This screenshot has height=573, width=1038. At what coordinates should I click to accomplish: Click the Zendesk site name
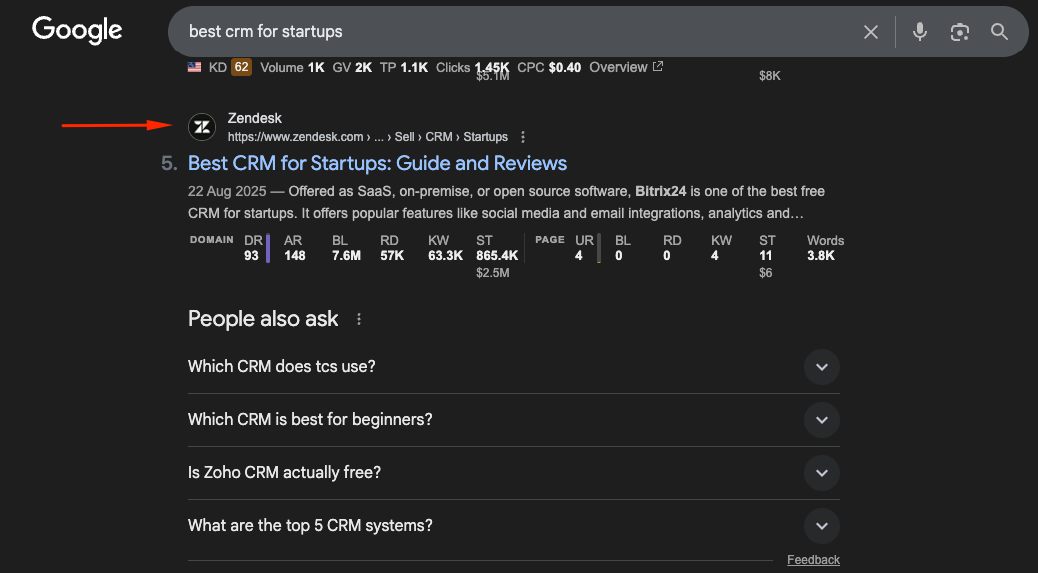[255, 119]
